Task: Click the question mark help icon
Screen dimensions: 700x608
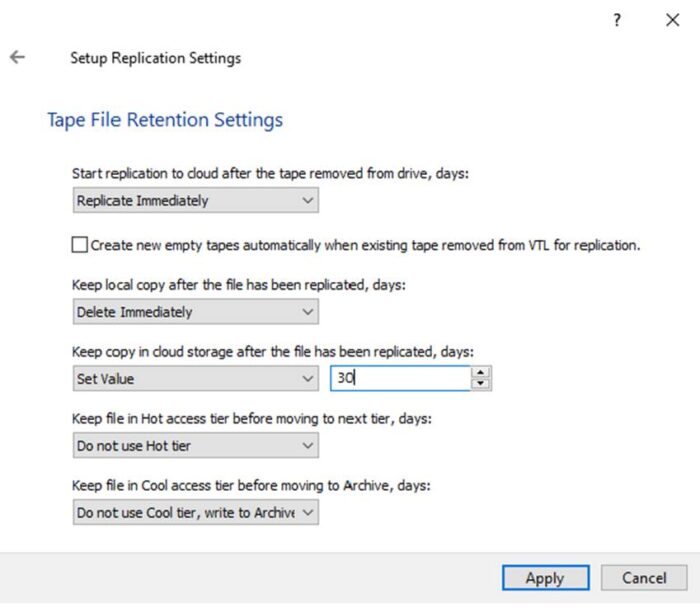Action: click(617, 20)
